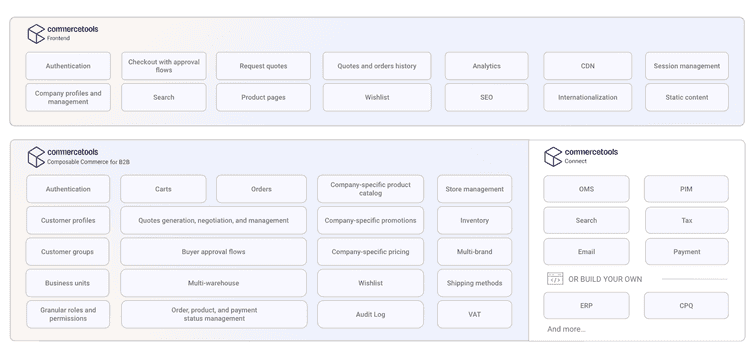Select the Static content box
The height and width of the screenshot is (361, 754).
[x=687, y=98]
